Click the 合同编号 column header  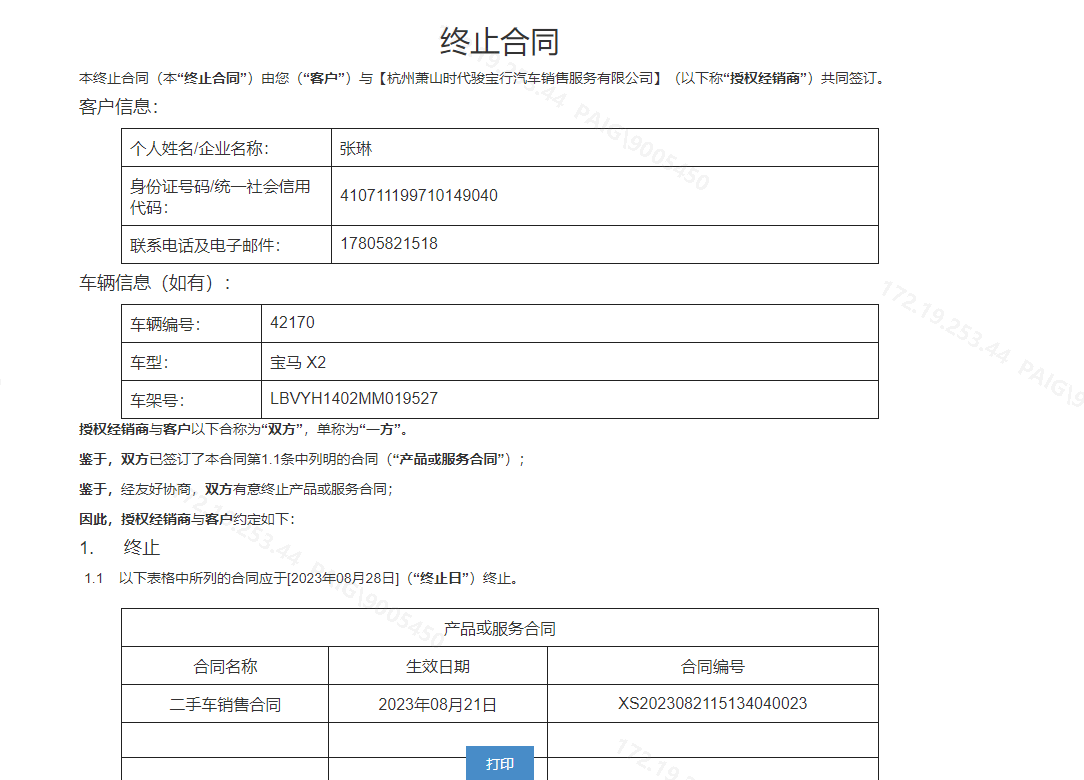[x=713, y=666]
